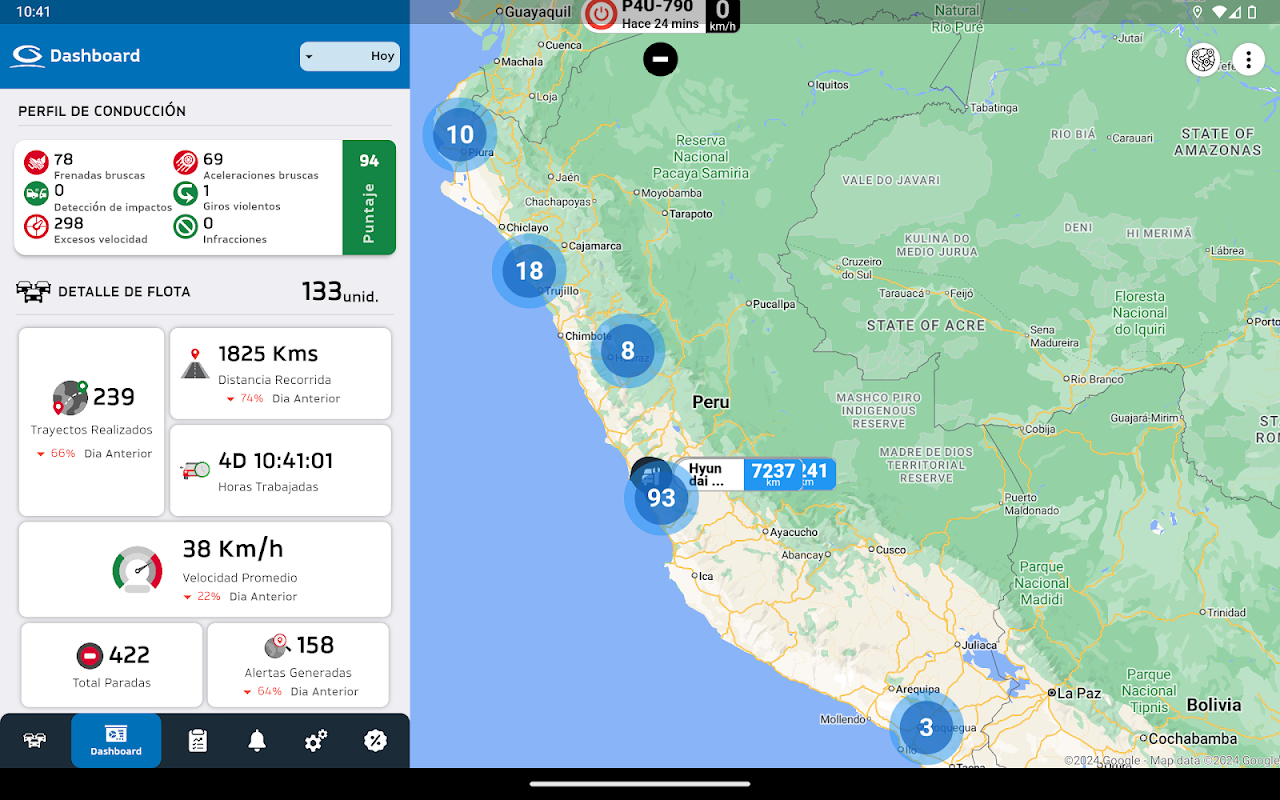Click the stop sign icon in Total Paradas
Image resolution: width=1280 pixels, height=800 pixels.
click(x=90, y=656)
